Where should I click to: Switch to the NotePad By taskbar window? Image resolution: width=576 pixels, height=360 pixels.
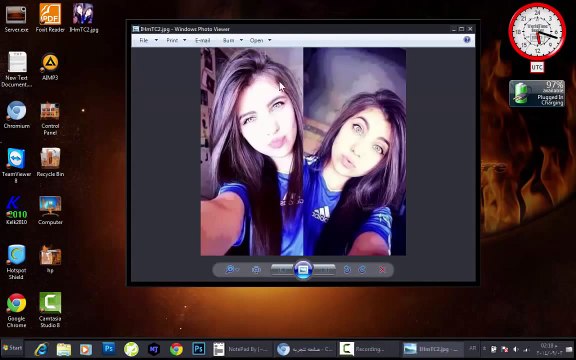click(x=241, y=349)
